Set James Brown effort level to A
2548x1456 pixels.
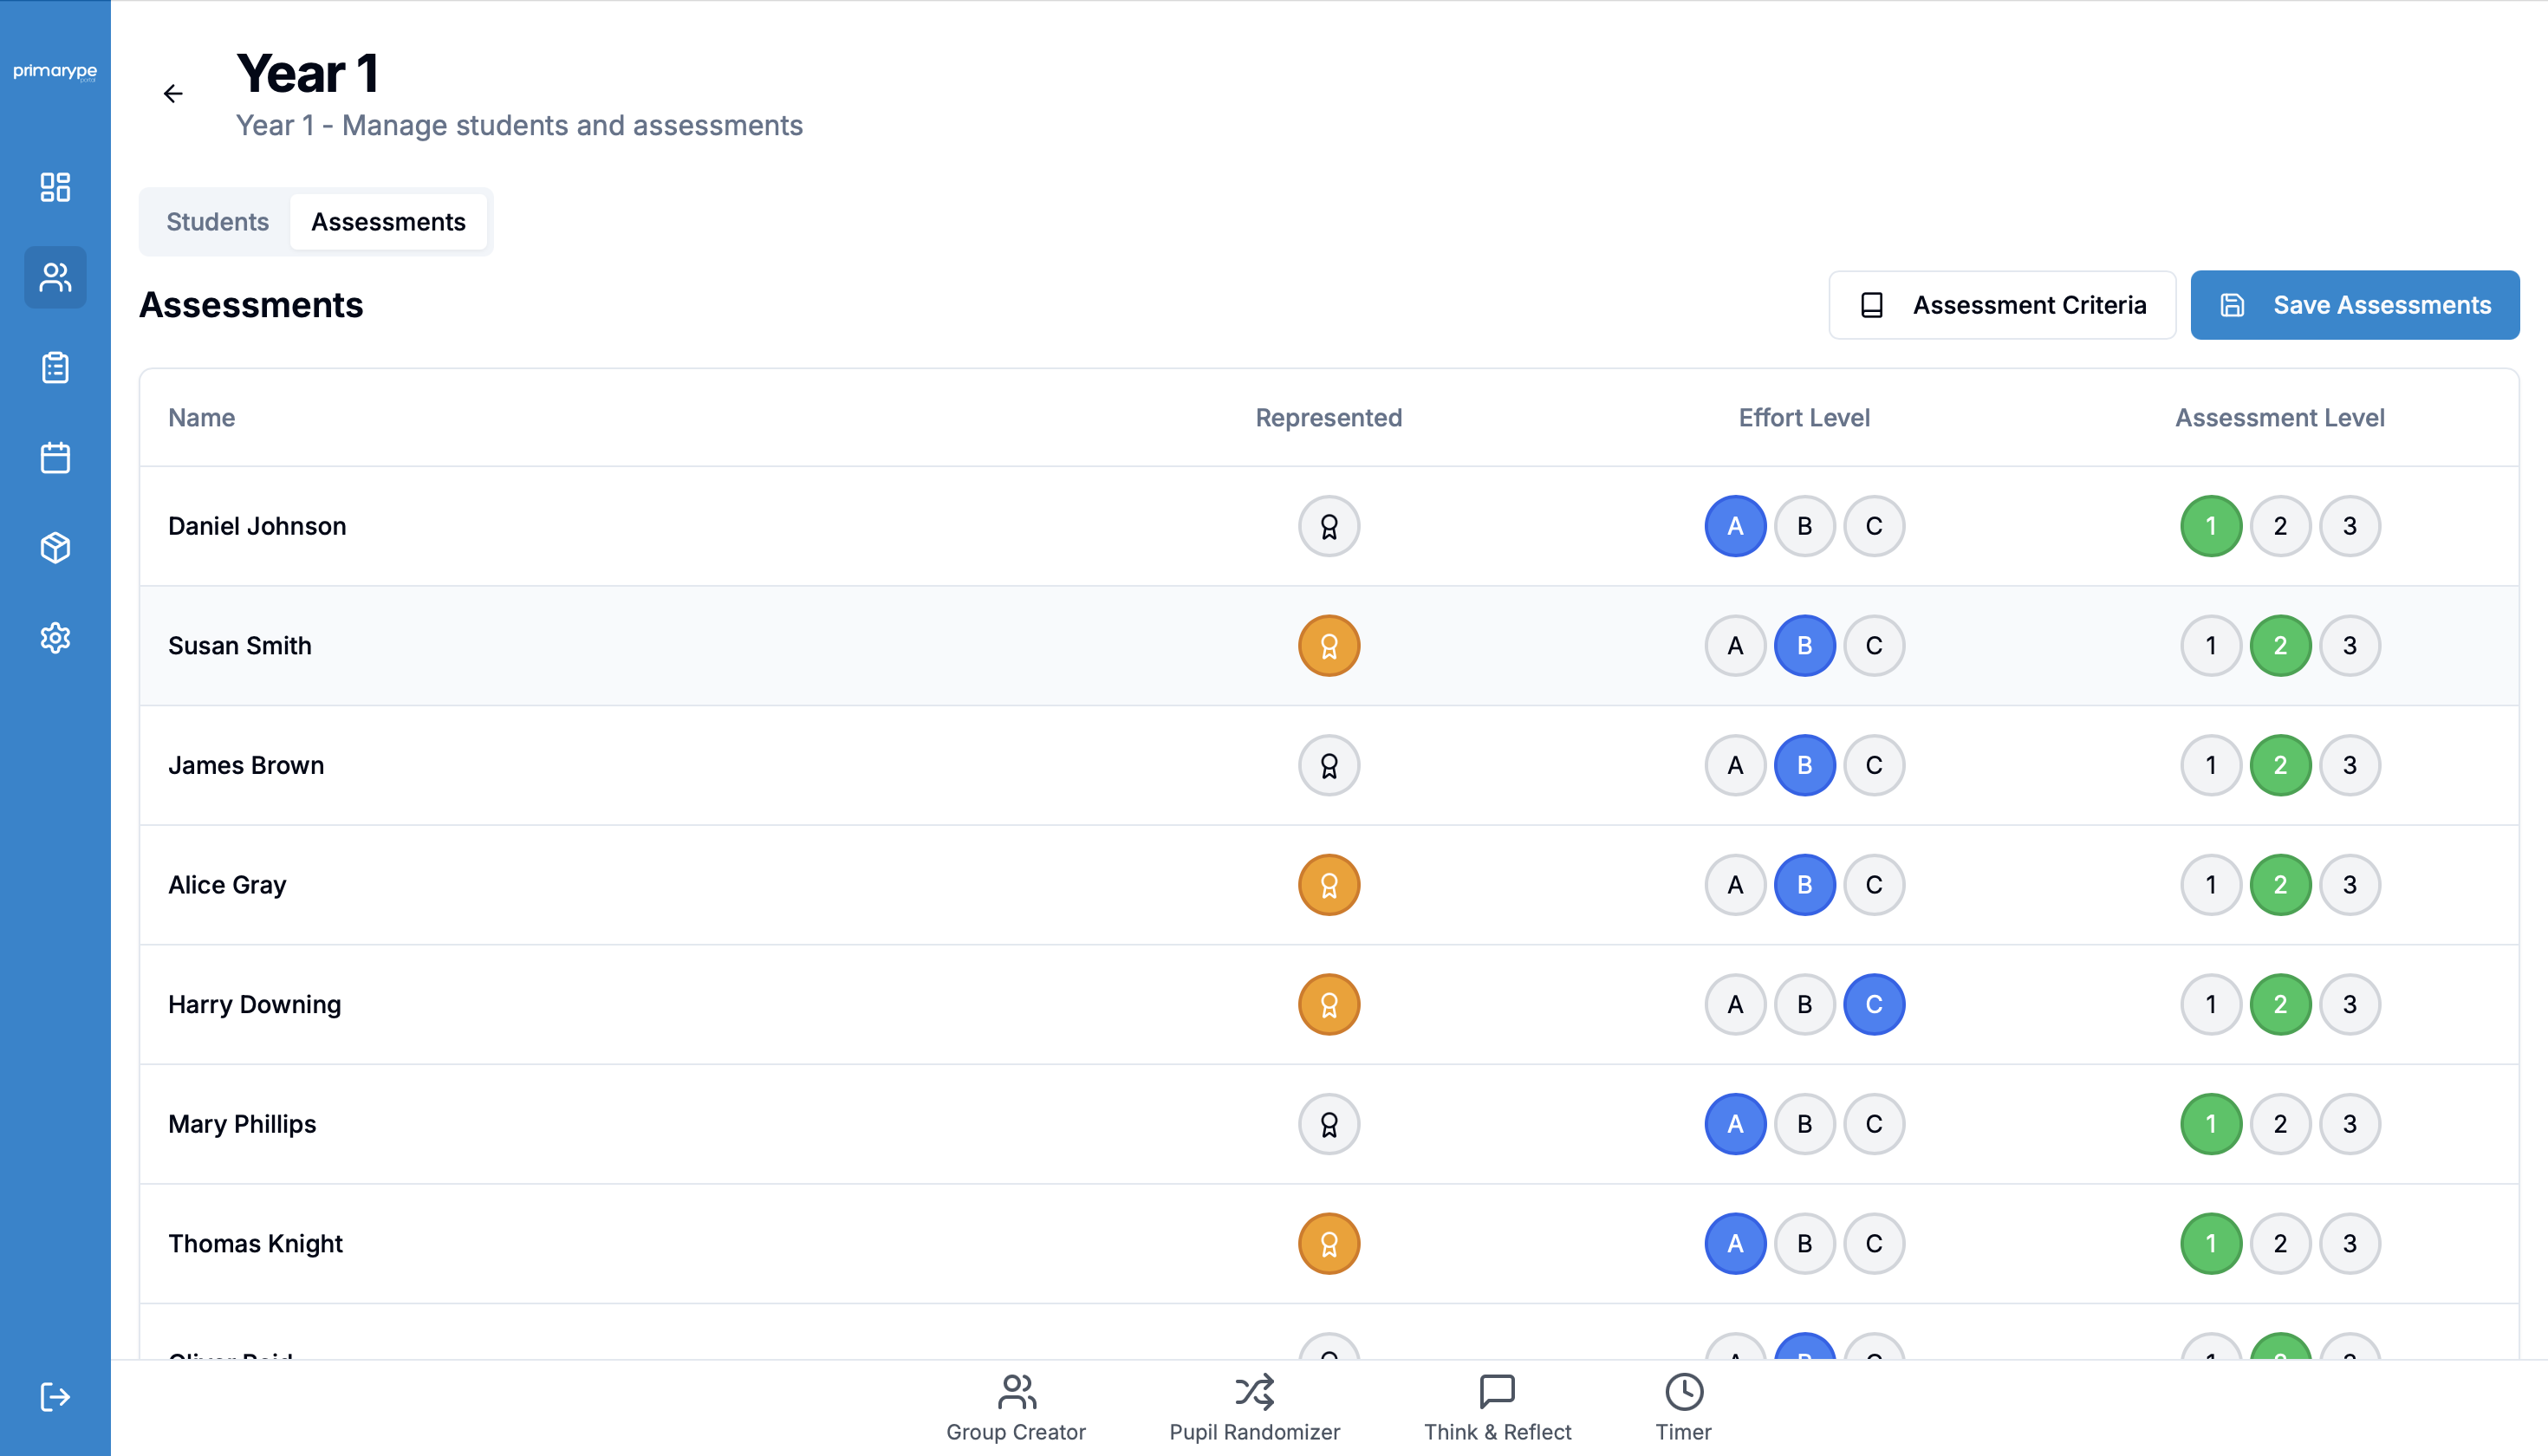[x=1735, y=765]
